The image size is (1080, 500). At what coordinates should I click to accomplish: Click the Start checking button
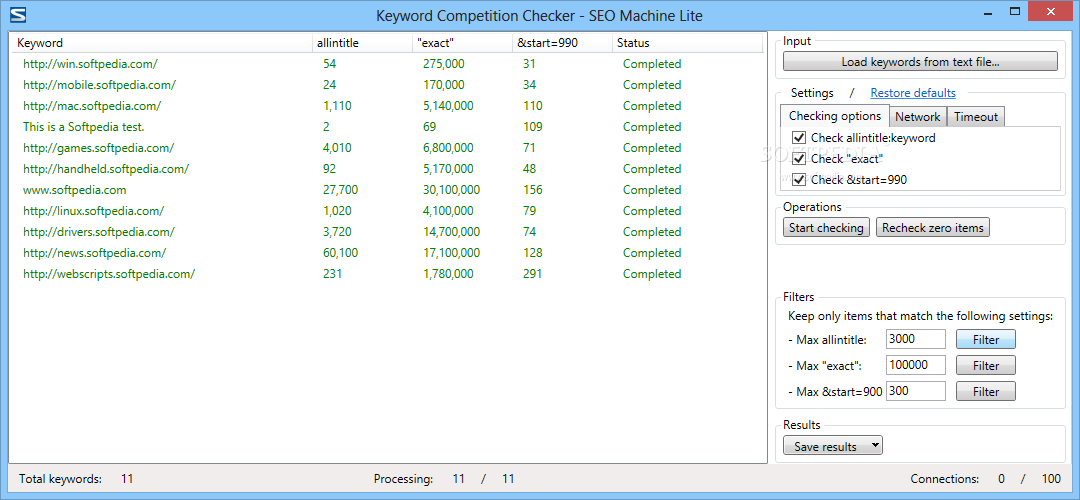[827, 227]
